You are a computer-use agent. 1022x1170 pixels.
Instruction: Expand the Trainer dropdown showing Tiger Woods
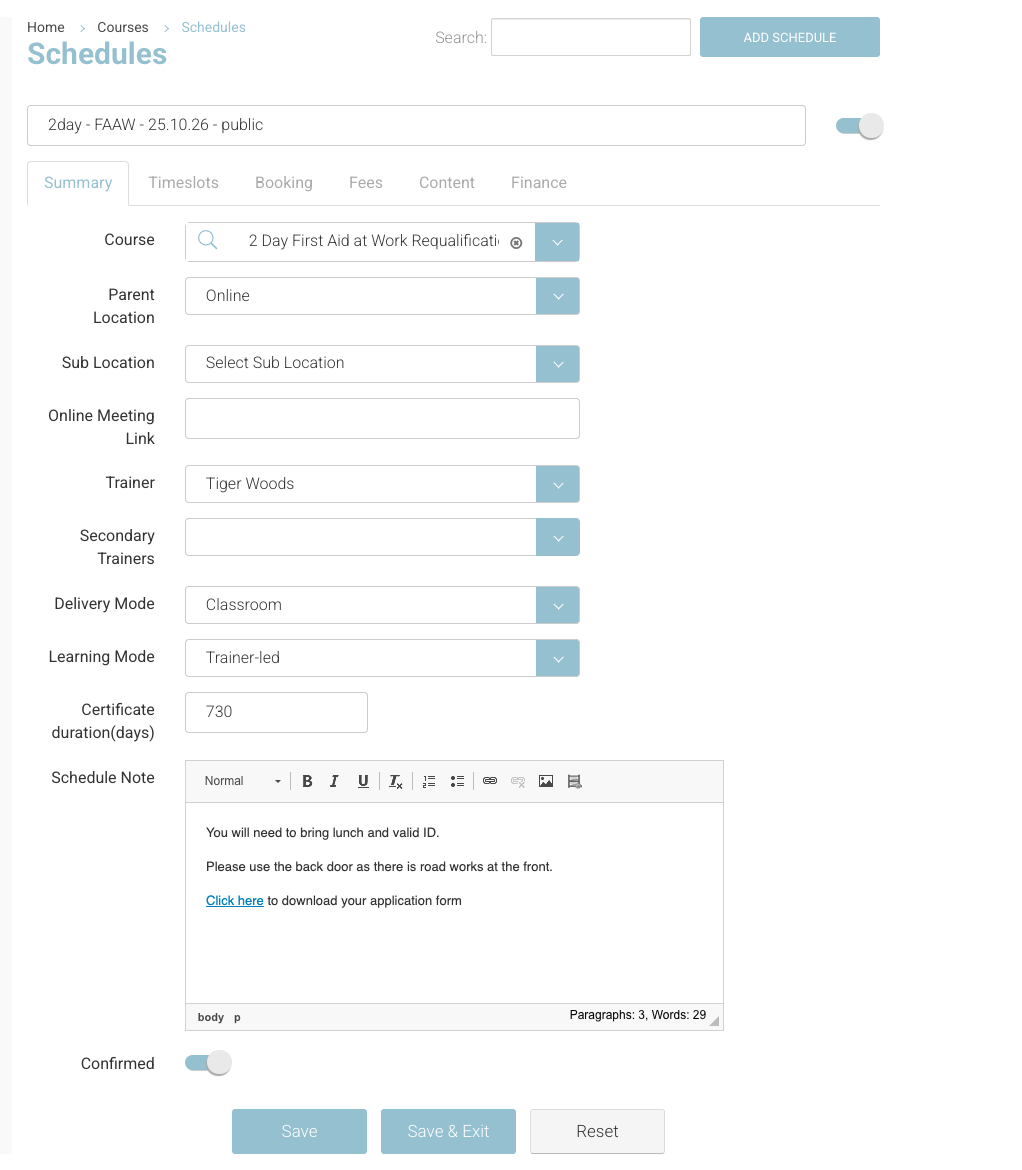point(558,484)
